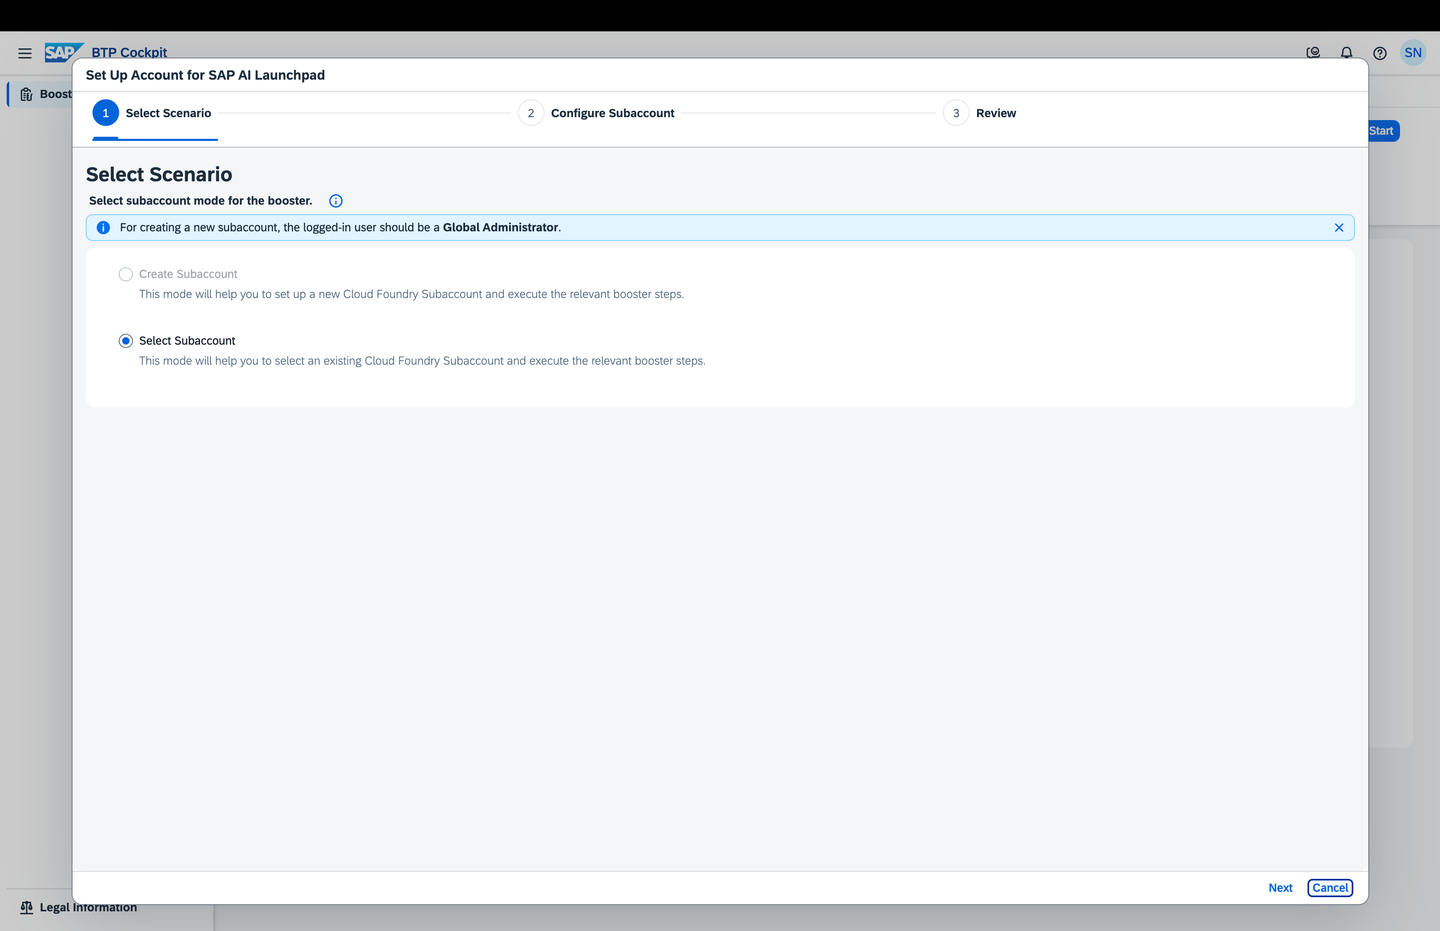Click the Create Subaccount description text

411,294
